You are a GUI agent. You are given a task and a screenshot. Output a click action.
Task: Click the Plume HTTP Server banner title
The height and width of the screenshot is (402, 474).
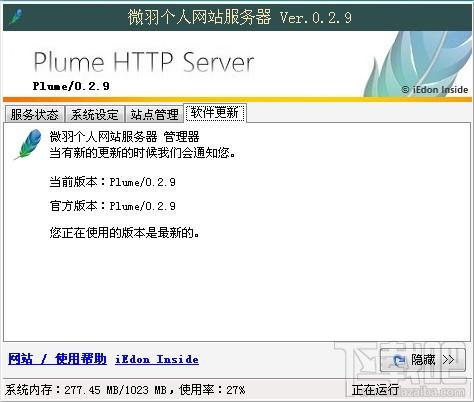(144, 62)
